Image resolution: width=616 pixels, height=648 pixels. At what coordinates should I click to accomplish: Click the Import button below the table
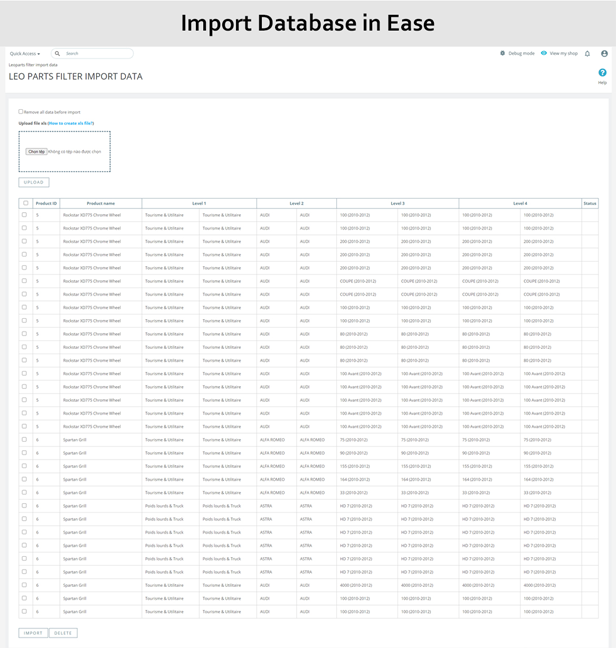(x=33, y=633)
